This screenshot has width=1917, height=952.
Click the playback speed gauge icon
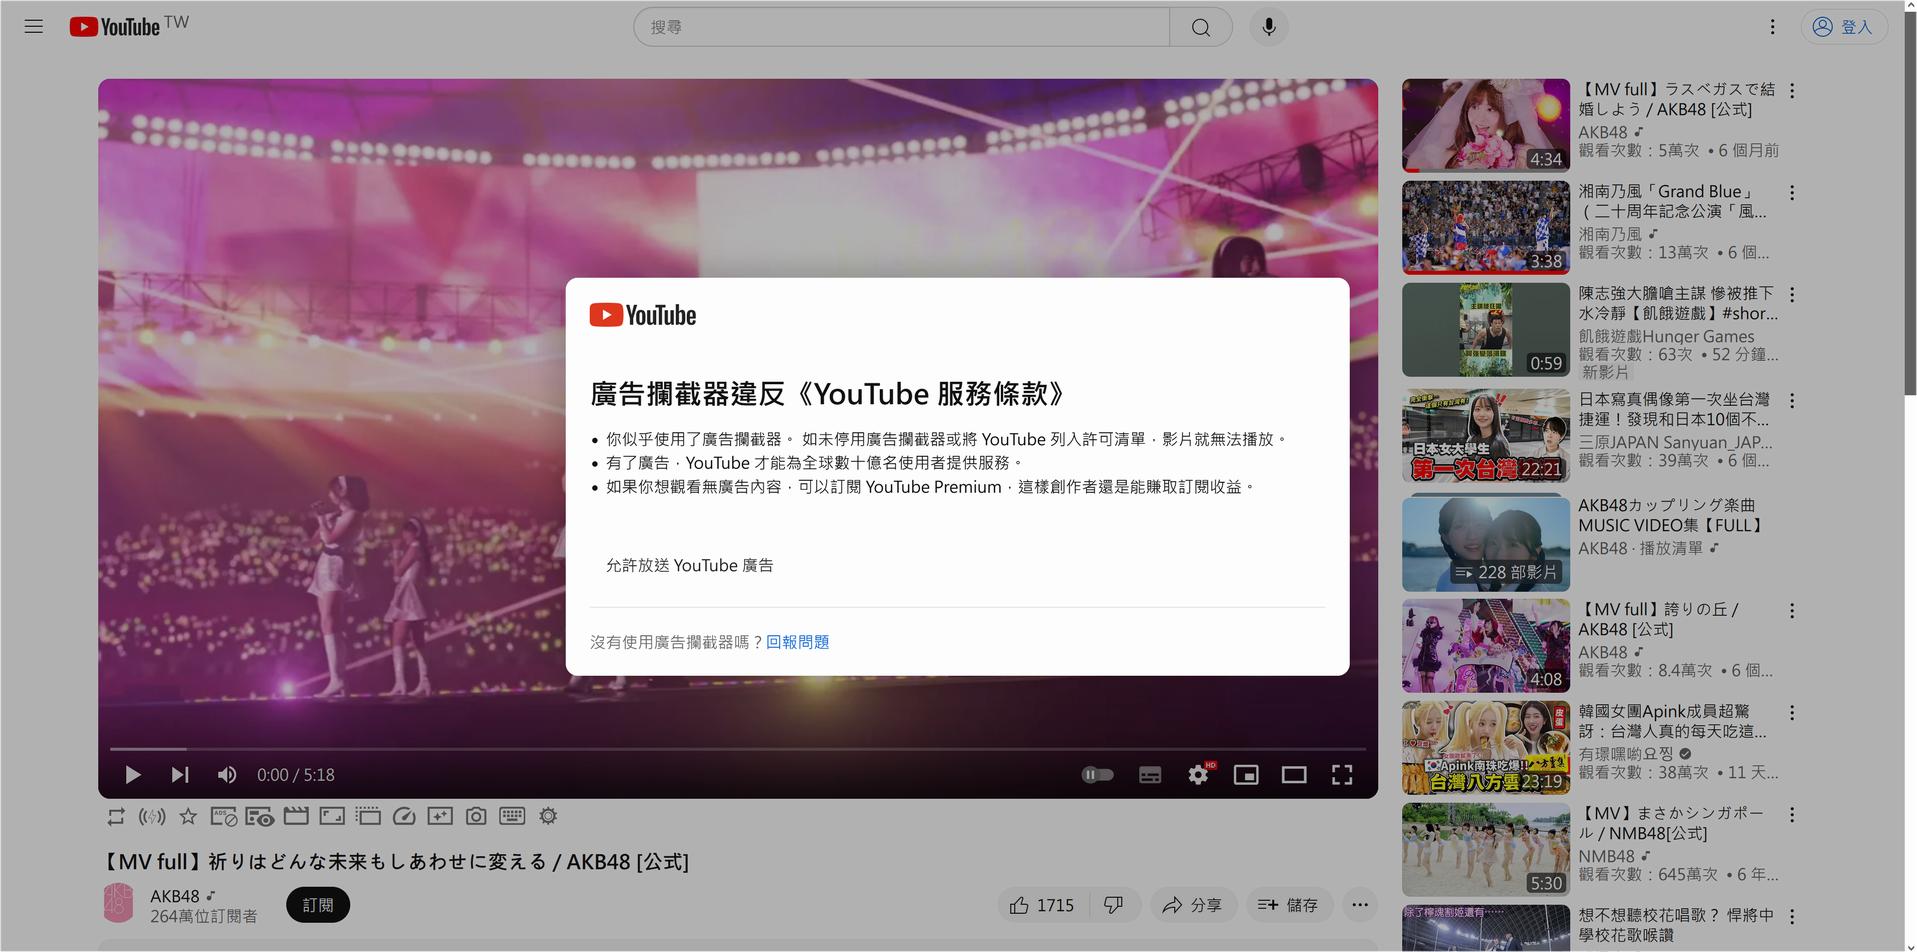[404, 817]
